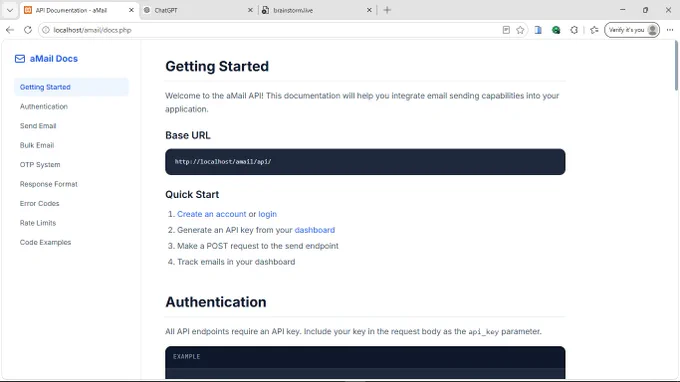Click the green extension icon
Screen dimensions: 680x382
(556, 30)
